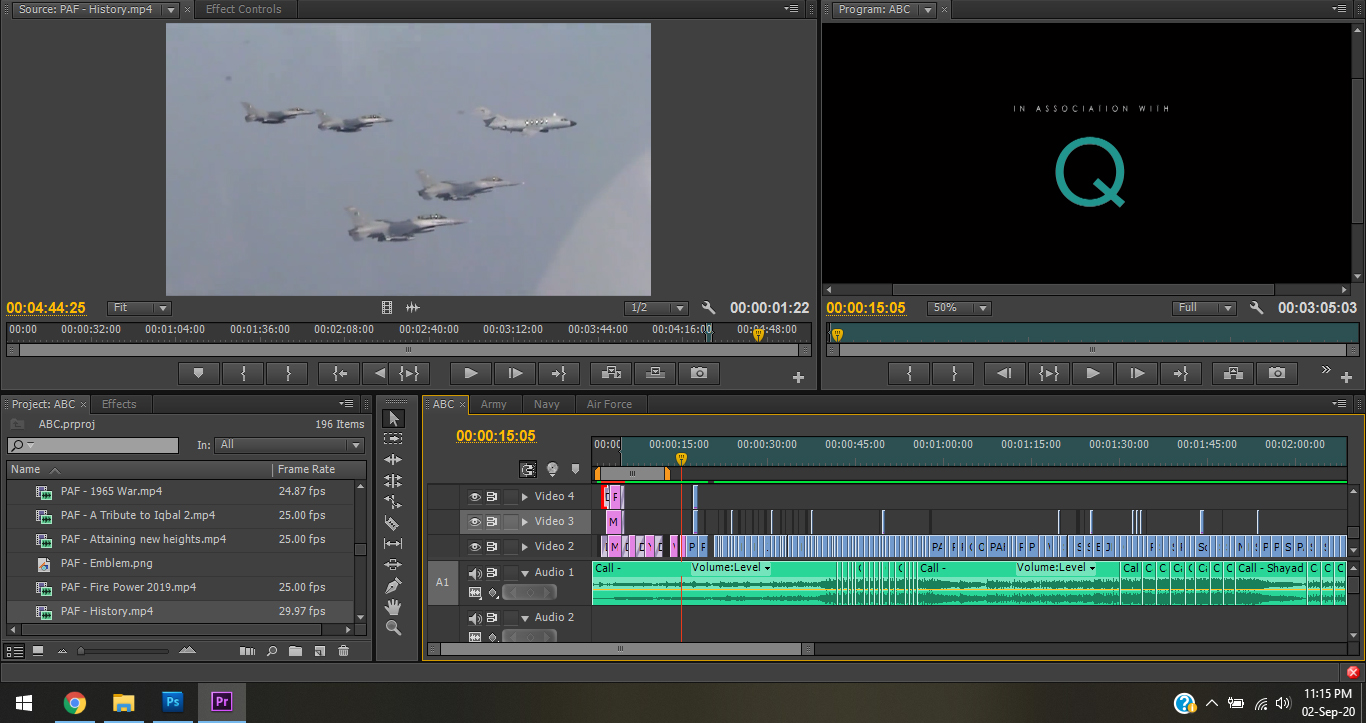Click Insert button in Source monitor
The image size is (1366, 723).
click(611, 373)
